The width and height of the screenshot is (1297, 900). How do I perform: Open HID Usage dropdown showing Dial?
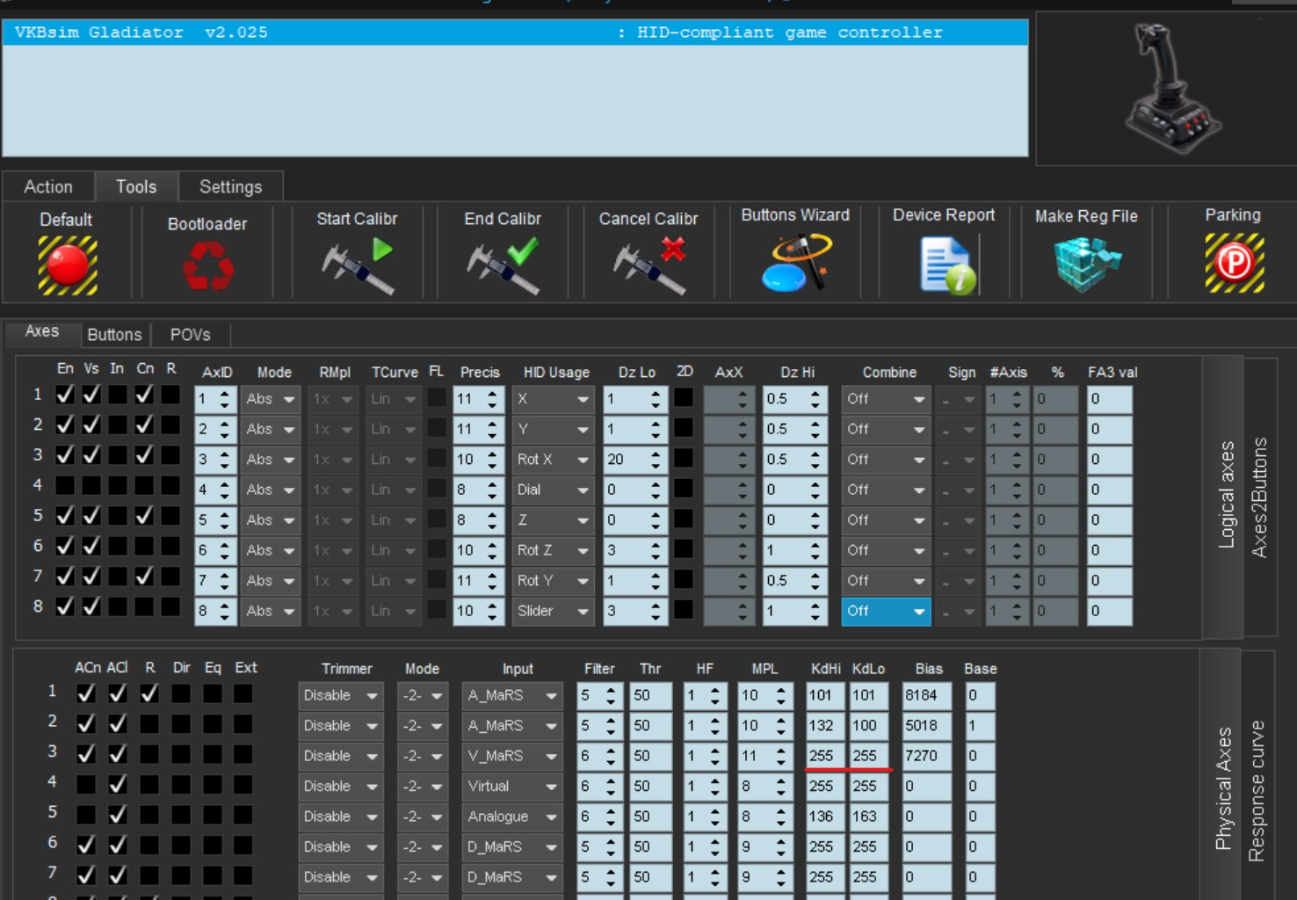click(553, 490)
